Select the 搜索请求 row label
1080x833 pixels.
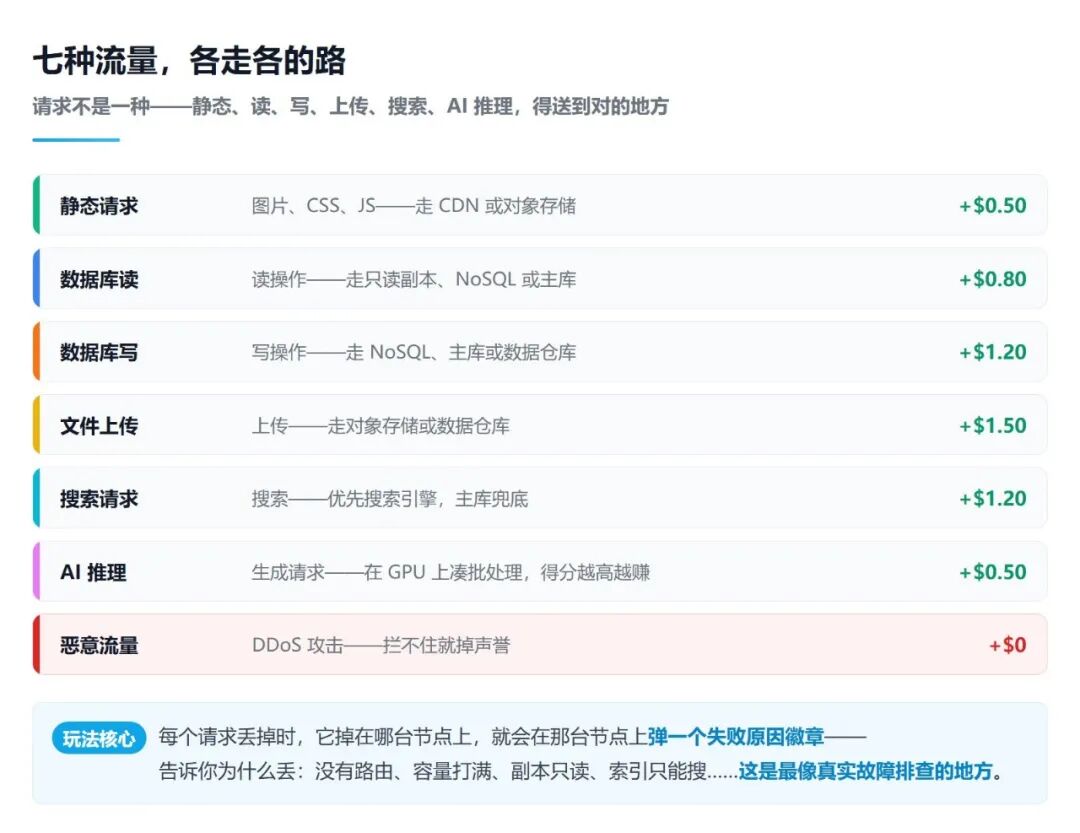point(99,499)
